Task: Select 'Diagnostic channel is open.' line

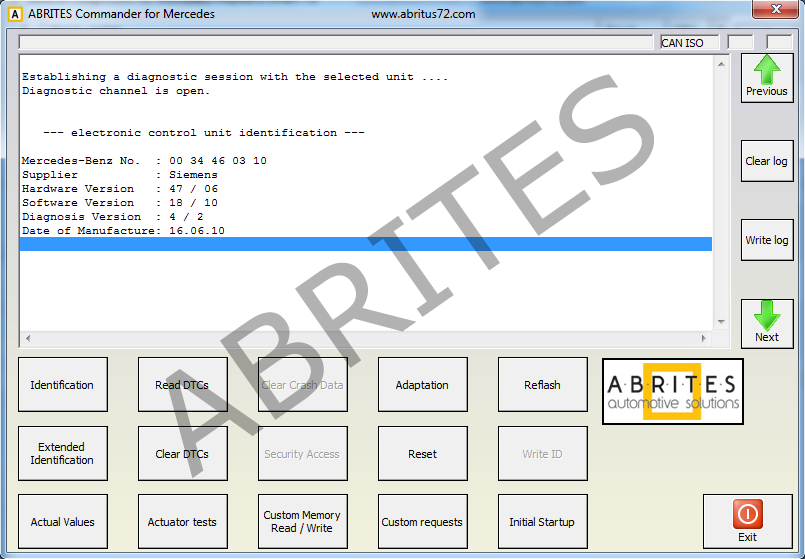Action: [x=116, y=91]
